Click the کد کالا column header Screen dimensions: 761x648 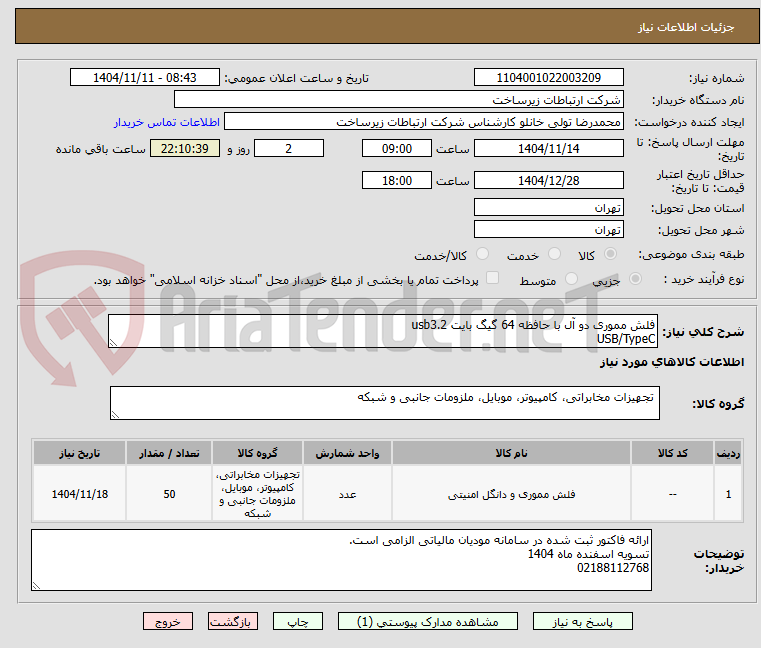[672, 453]
